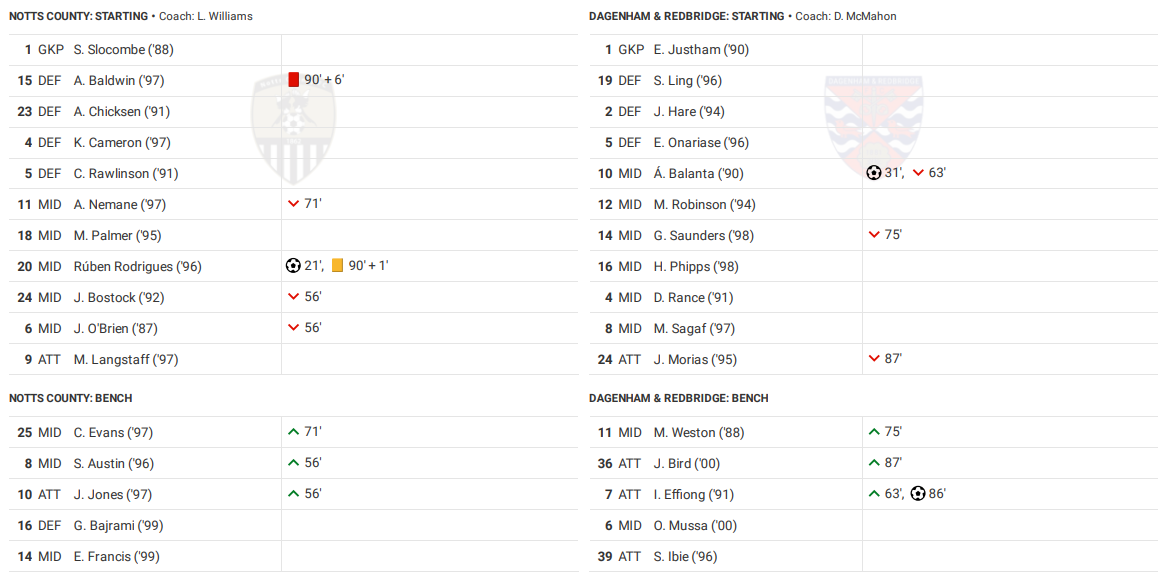Click I. Effiong's goal ball icon
The height and width of the screenshot is (583, 1171).
(x=918, y=494)
